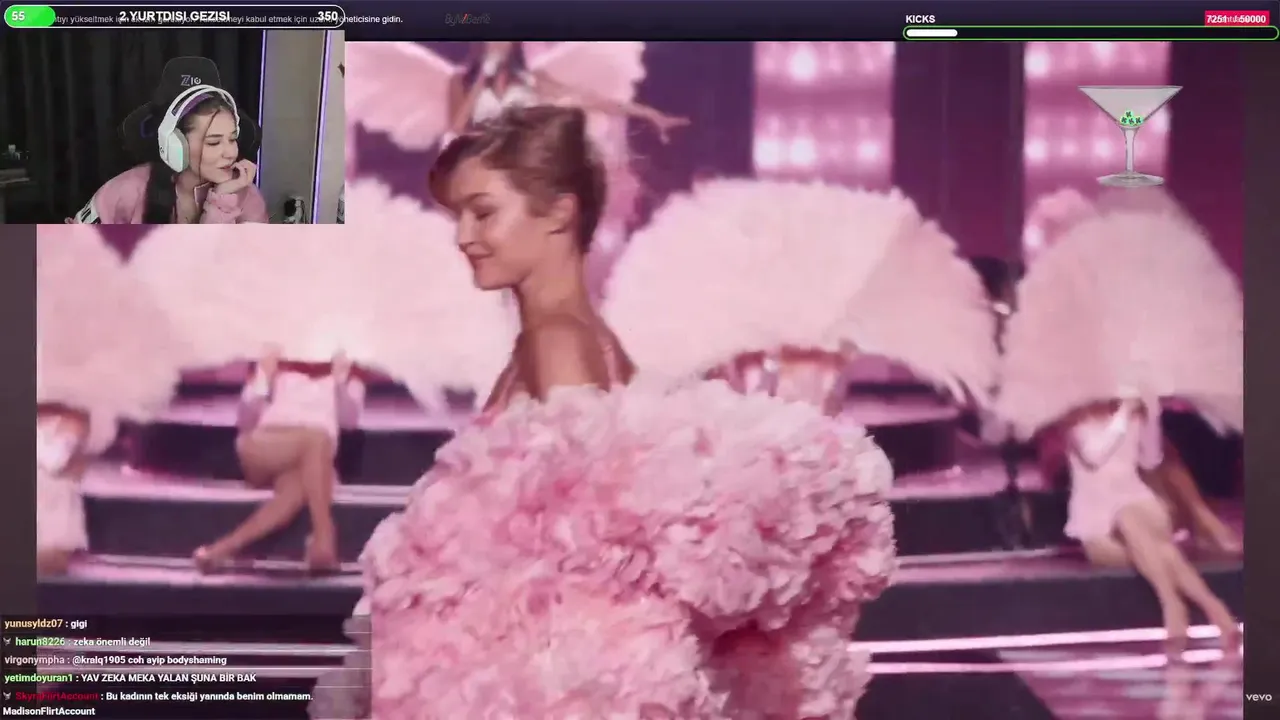Open yunusyldz07 chat username
The height and width of the screenshot is (720, 1280).
33,624
